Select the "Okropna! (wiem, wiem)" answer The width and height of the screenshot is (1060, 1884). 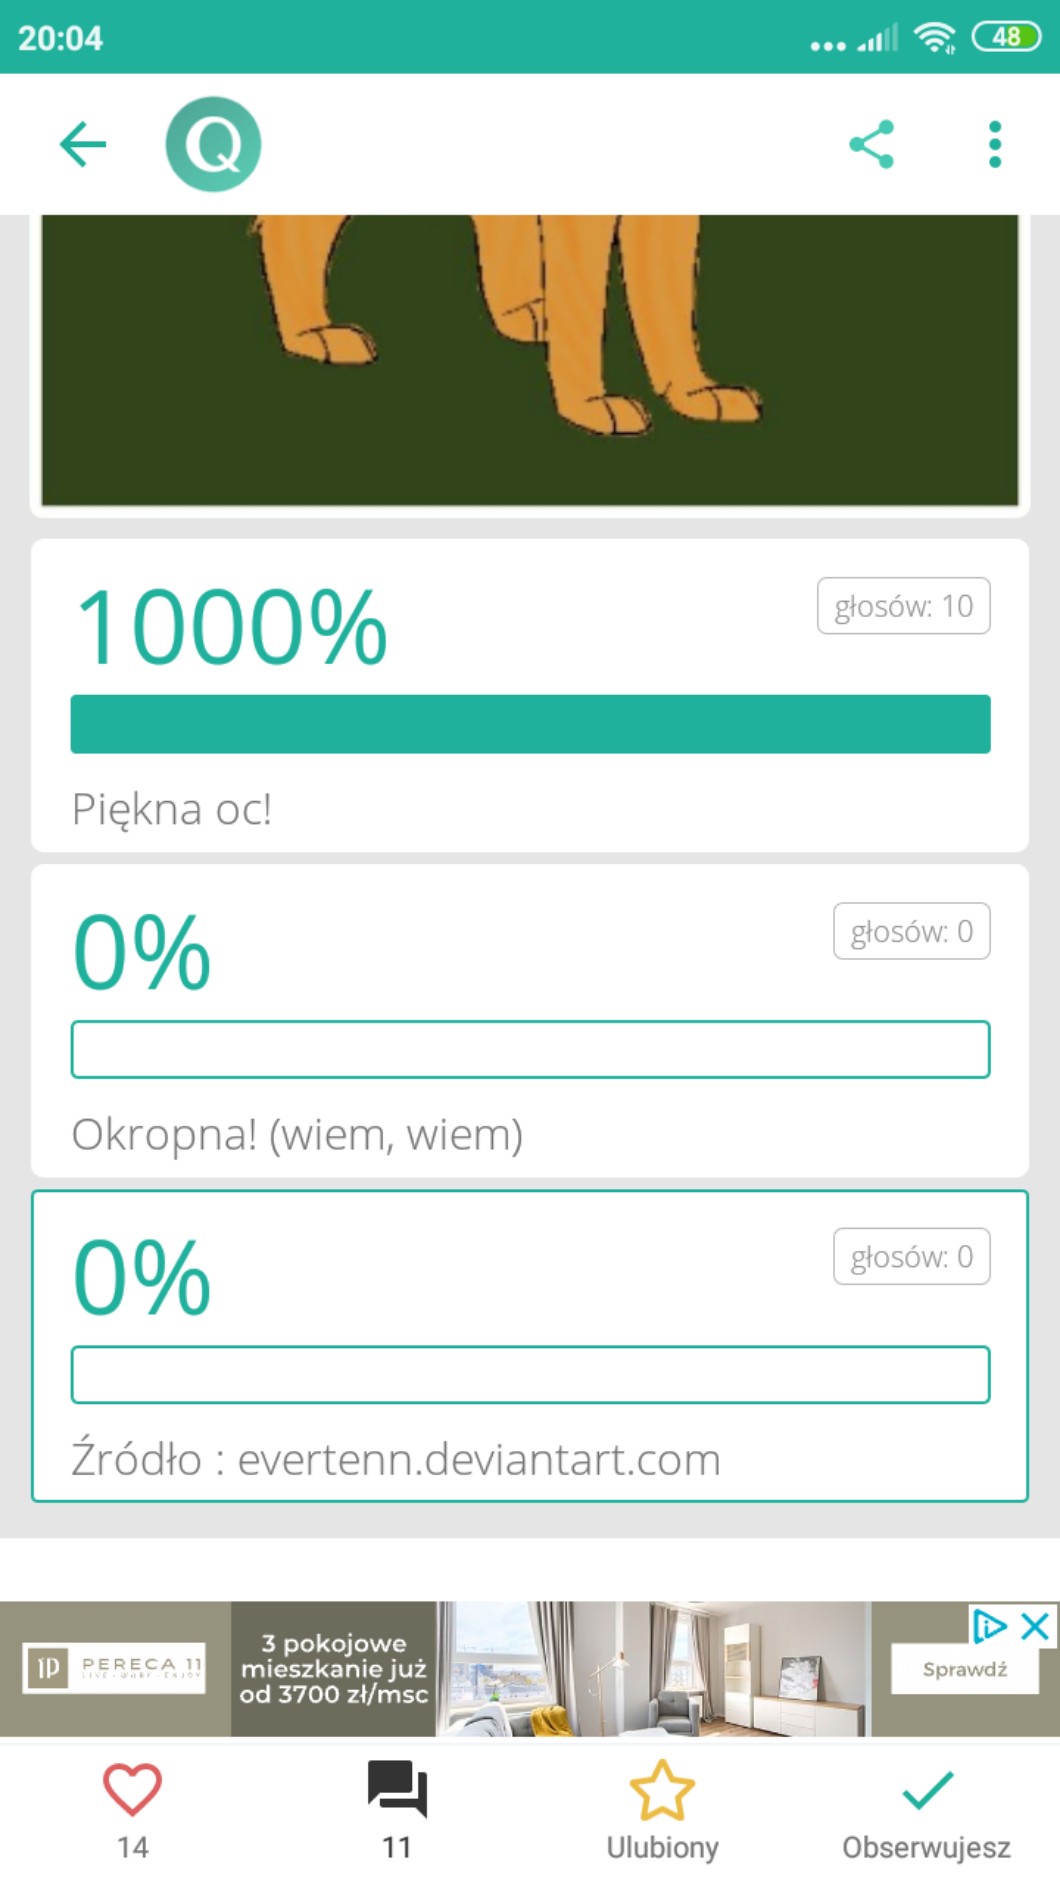click(x=297, y=1135)
